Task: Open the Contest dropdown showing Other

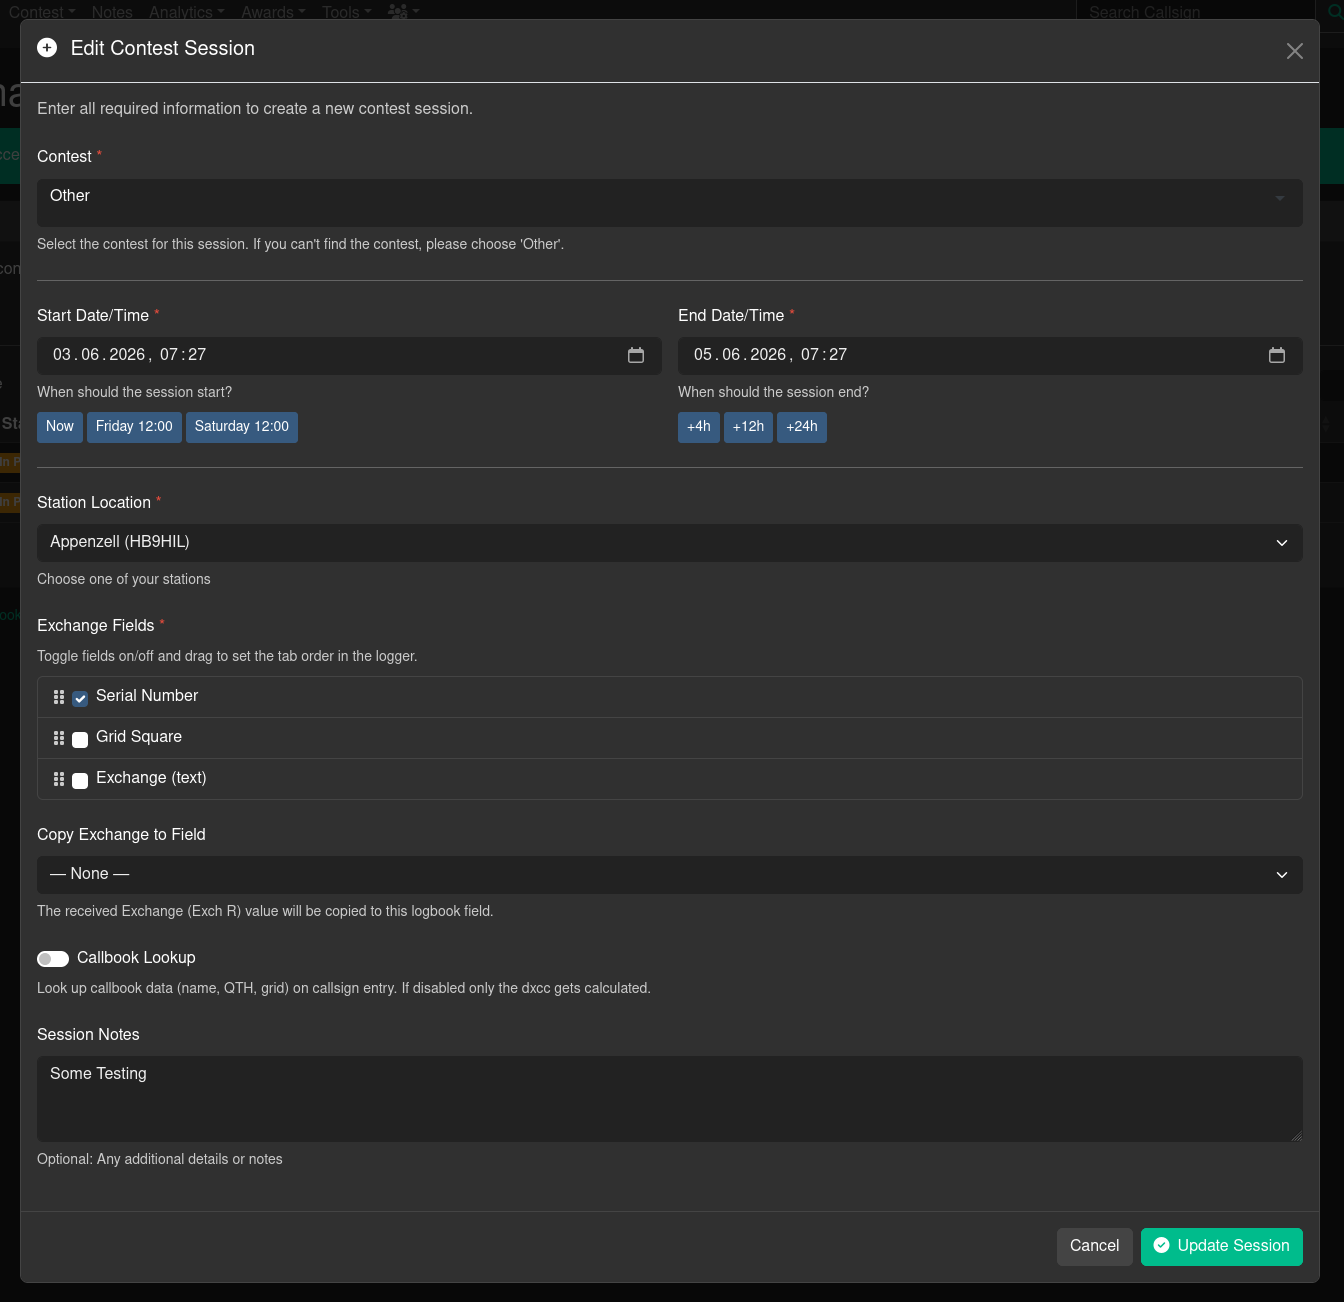Action: point(670,203)
